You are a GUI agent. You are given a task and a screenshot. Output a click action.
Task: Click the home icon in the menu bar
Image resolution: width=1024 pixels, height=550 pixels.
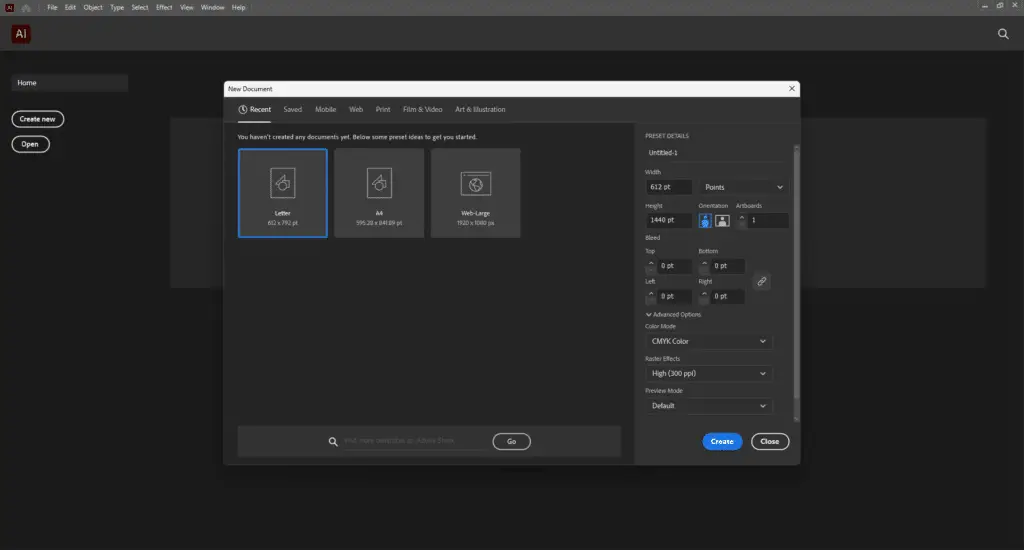26,8
